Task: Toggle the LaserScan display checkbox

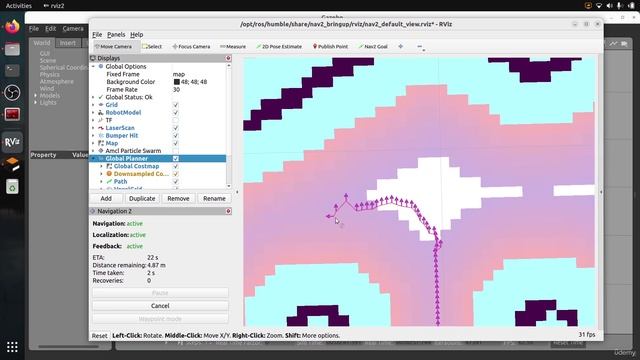Action: point(176,128)
